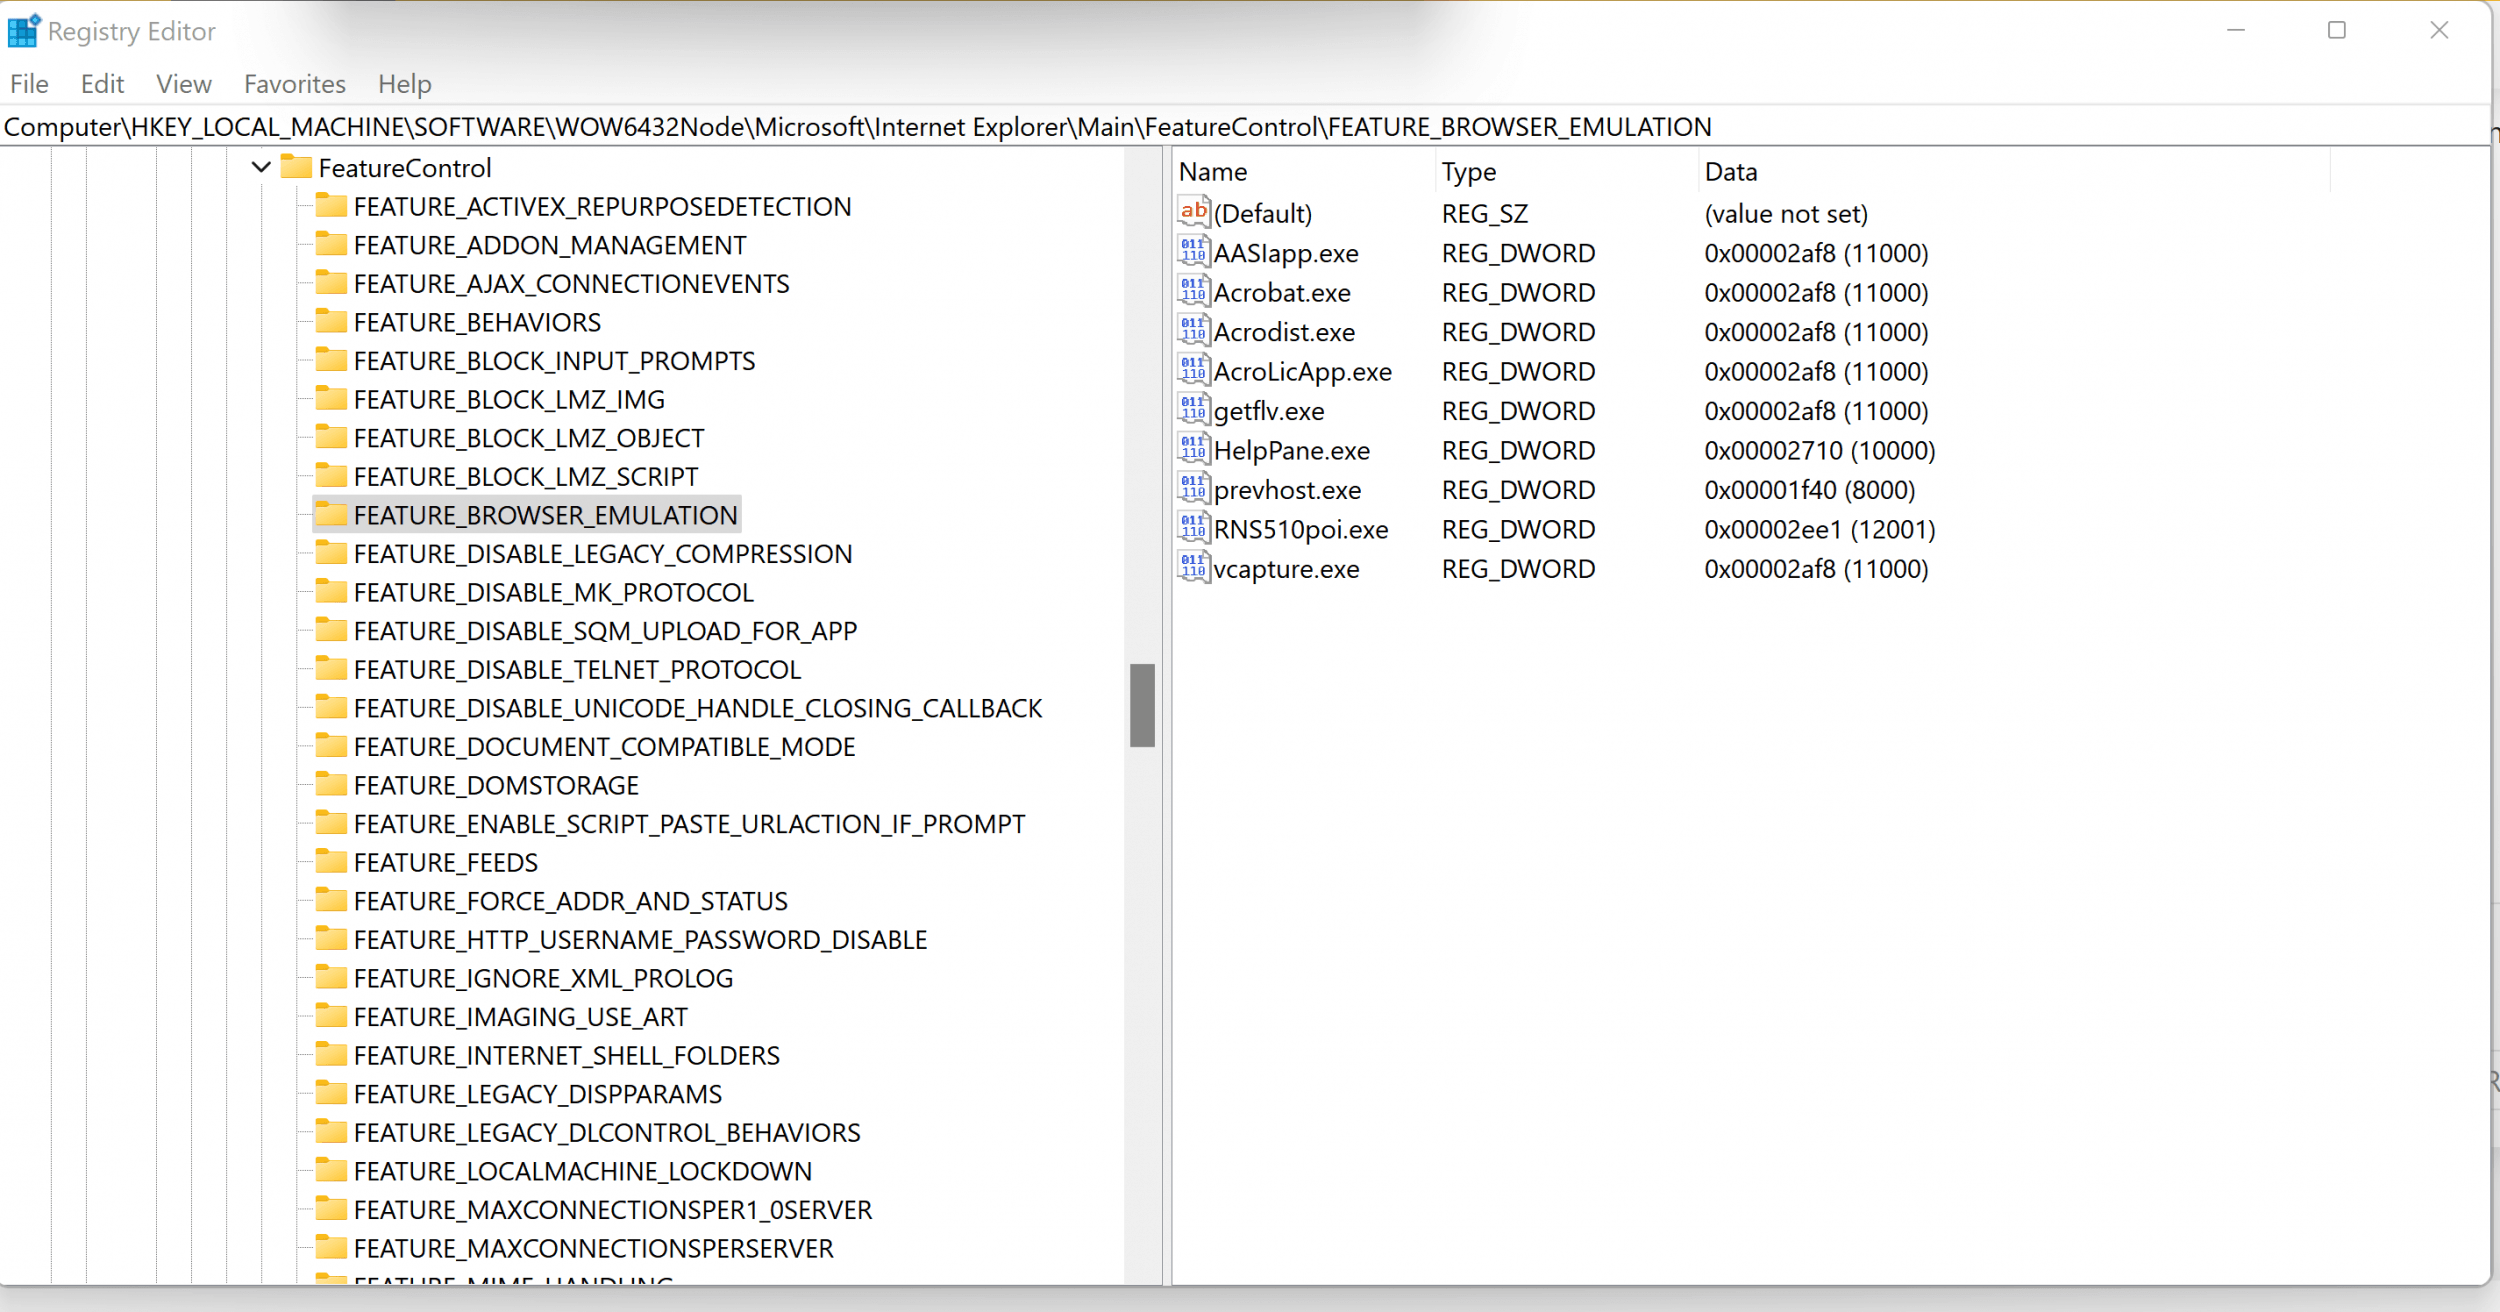Viewport: 2500px width, 1312px height.
Task: Select FEATURE_MAXCONNECTIONSPERSERVER key
Action: tap(594, 1249)
